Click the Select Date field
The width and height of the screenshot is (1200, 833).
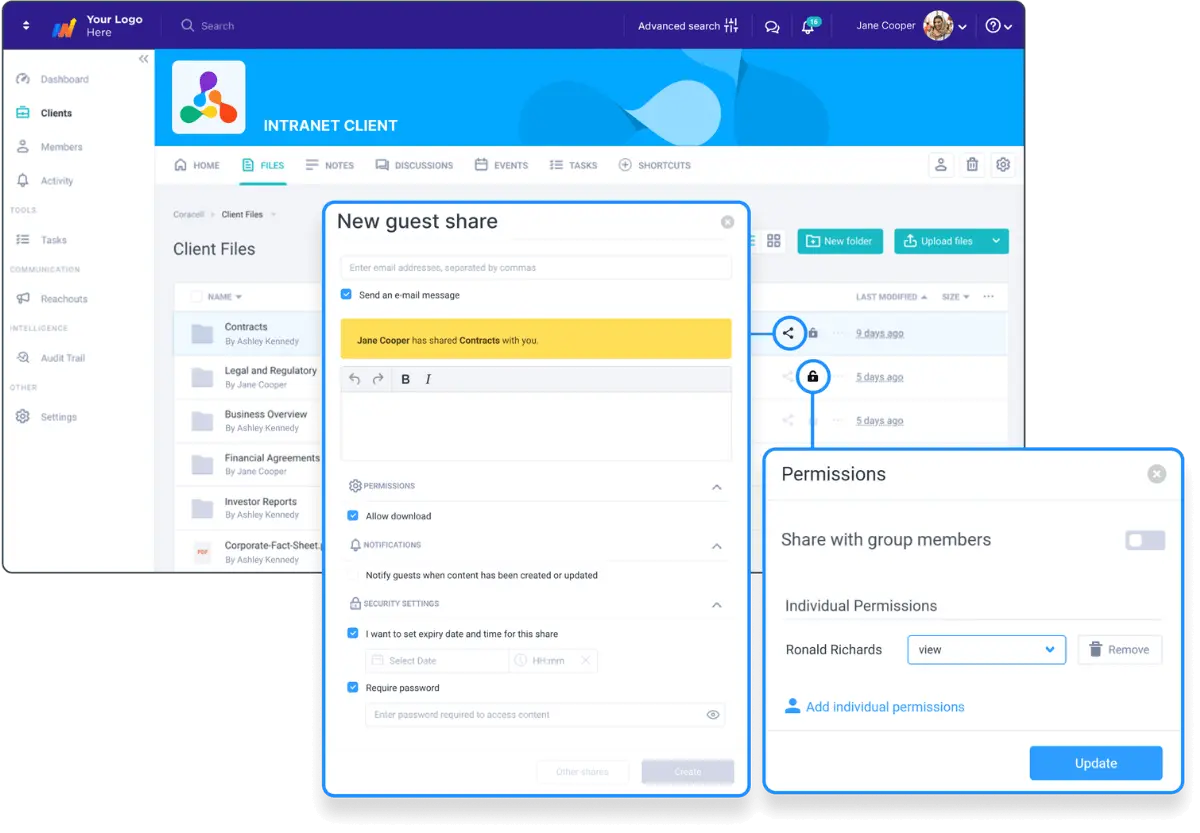437,660
